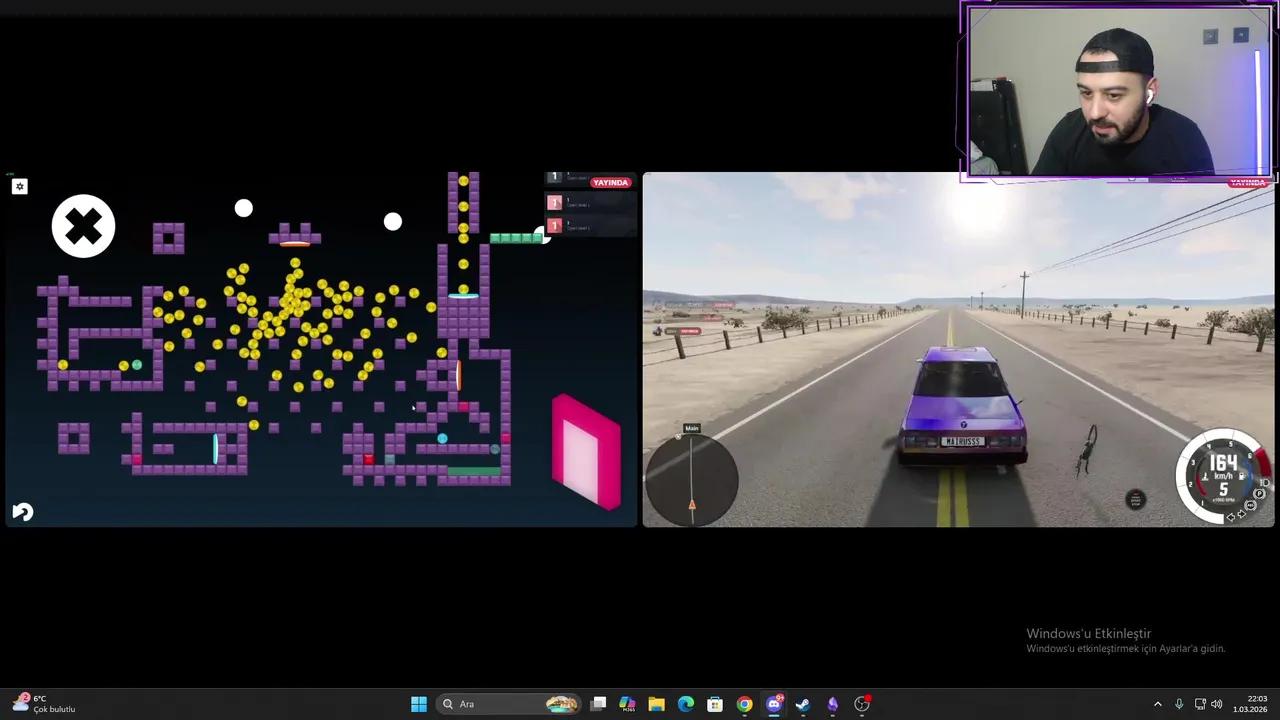
Task: Open Microsoft Edge from the taskbar
Action: (685, 704)
